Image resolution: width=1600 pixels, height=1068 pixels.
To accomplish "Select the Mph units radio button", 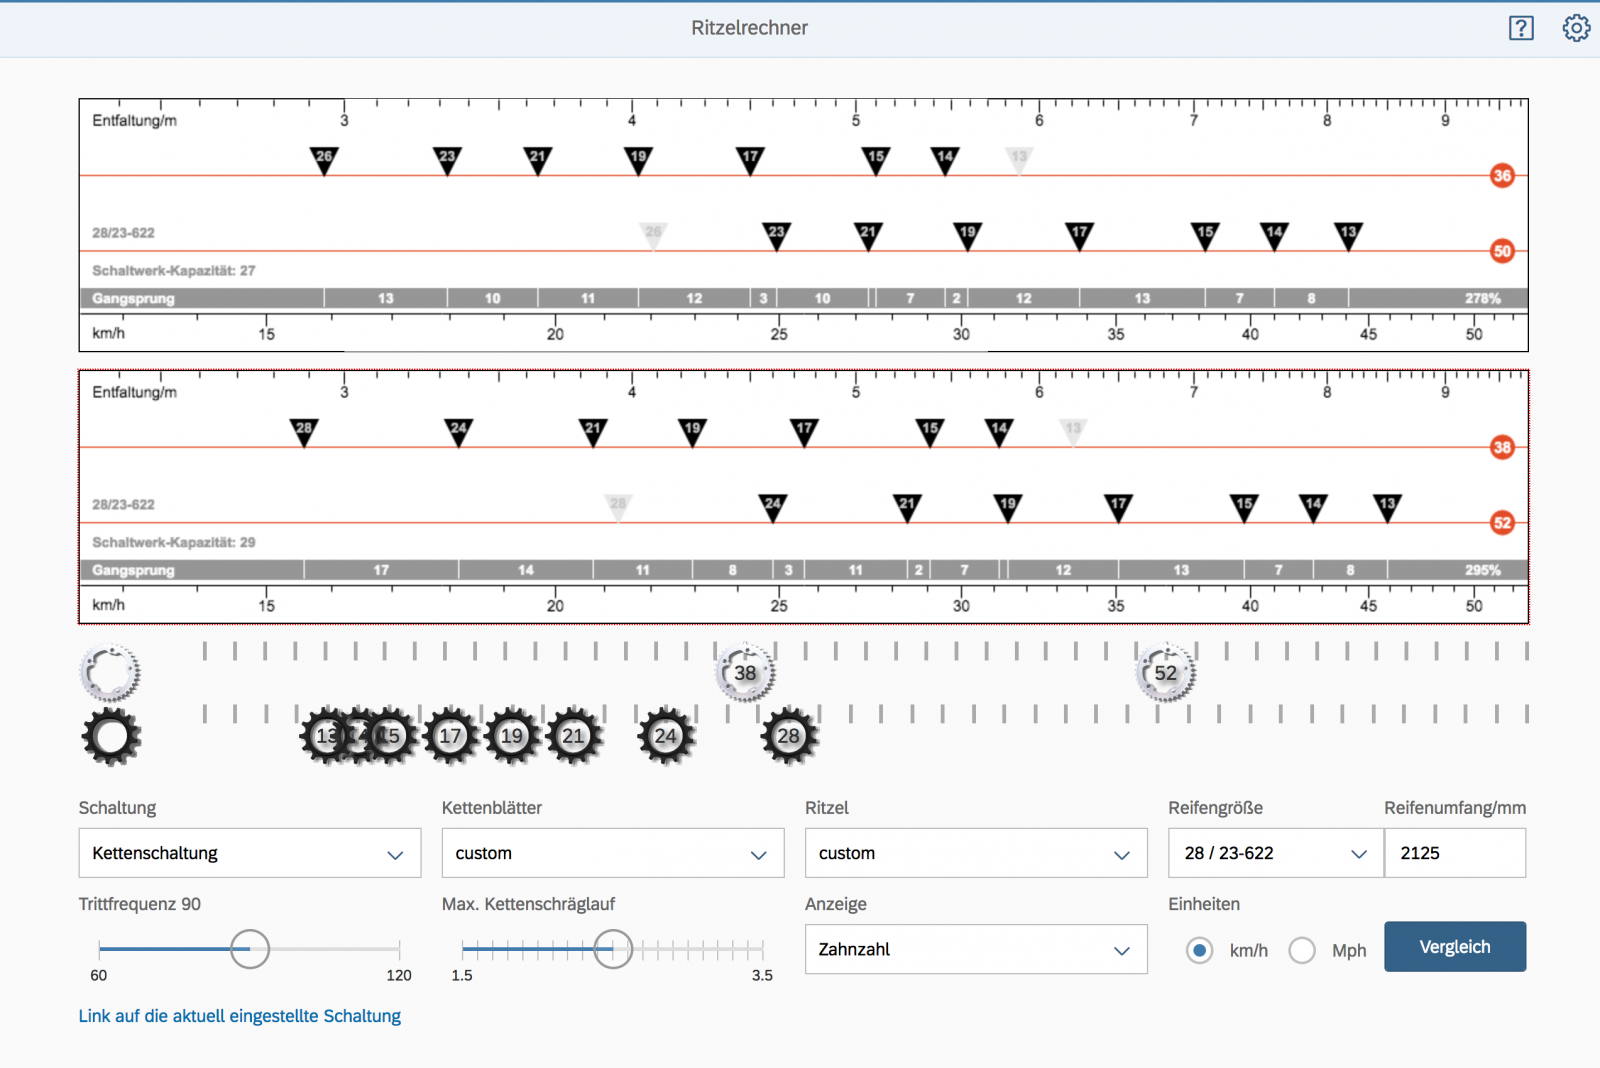I will point(1302,950).
